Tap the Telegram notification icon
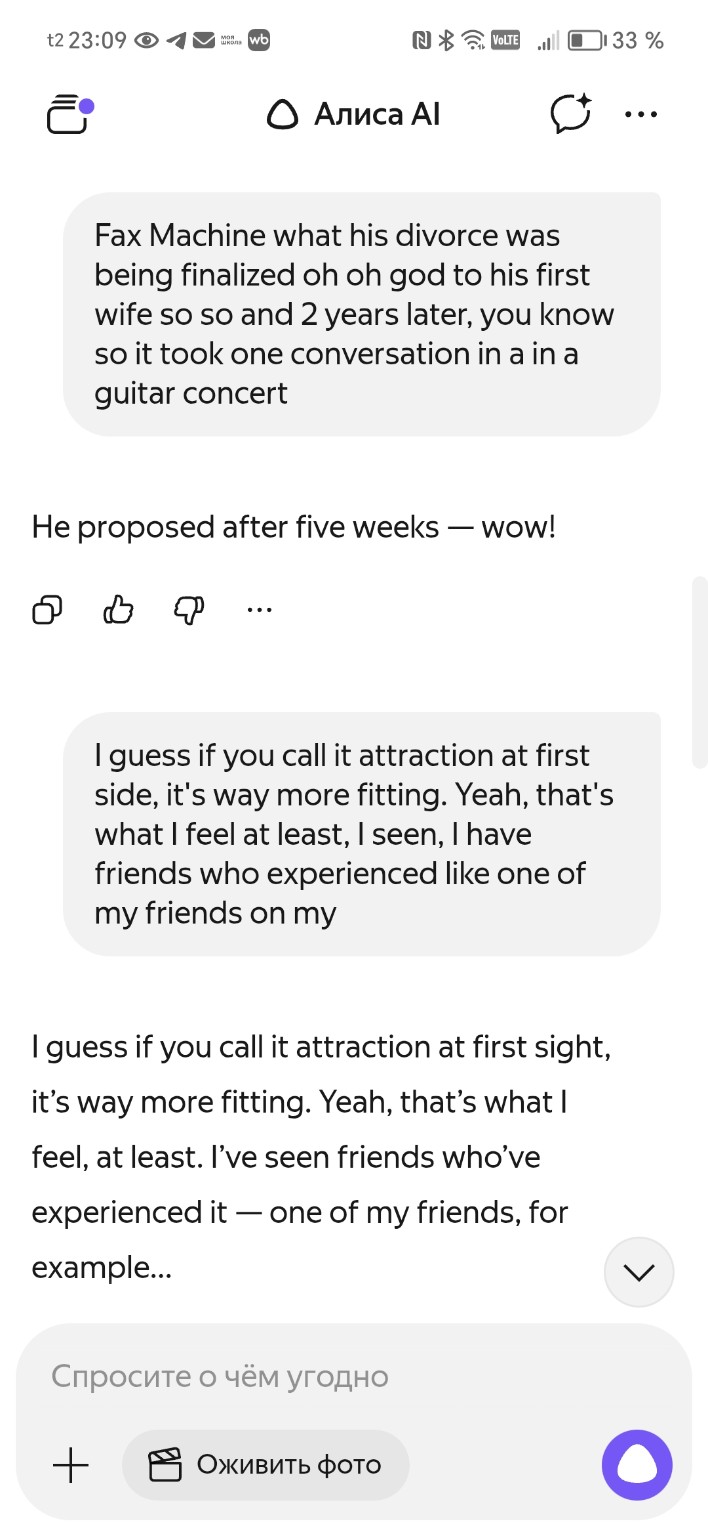Screen dimensions: 708x1536 click(177, 41)
